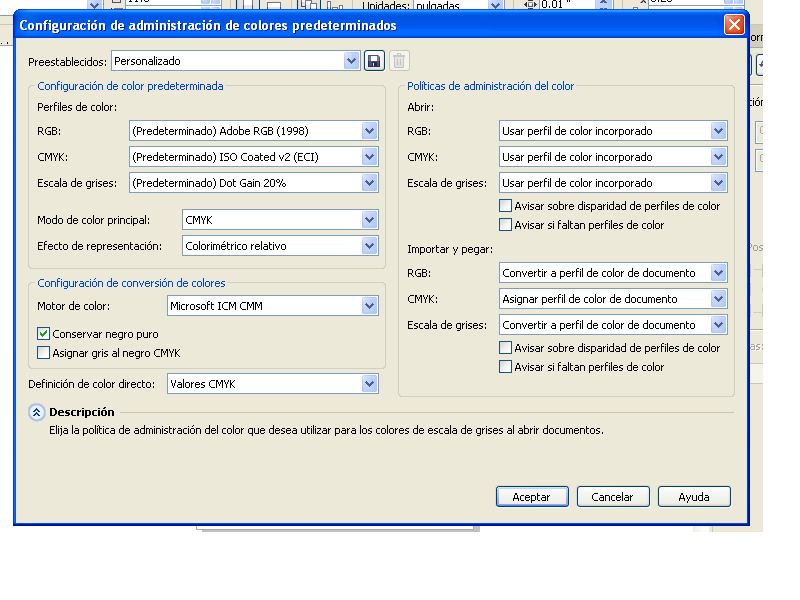
Task: Choose Motor de color dropdown
Action: (x=272, y=306)
